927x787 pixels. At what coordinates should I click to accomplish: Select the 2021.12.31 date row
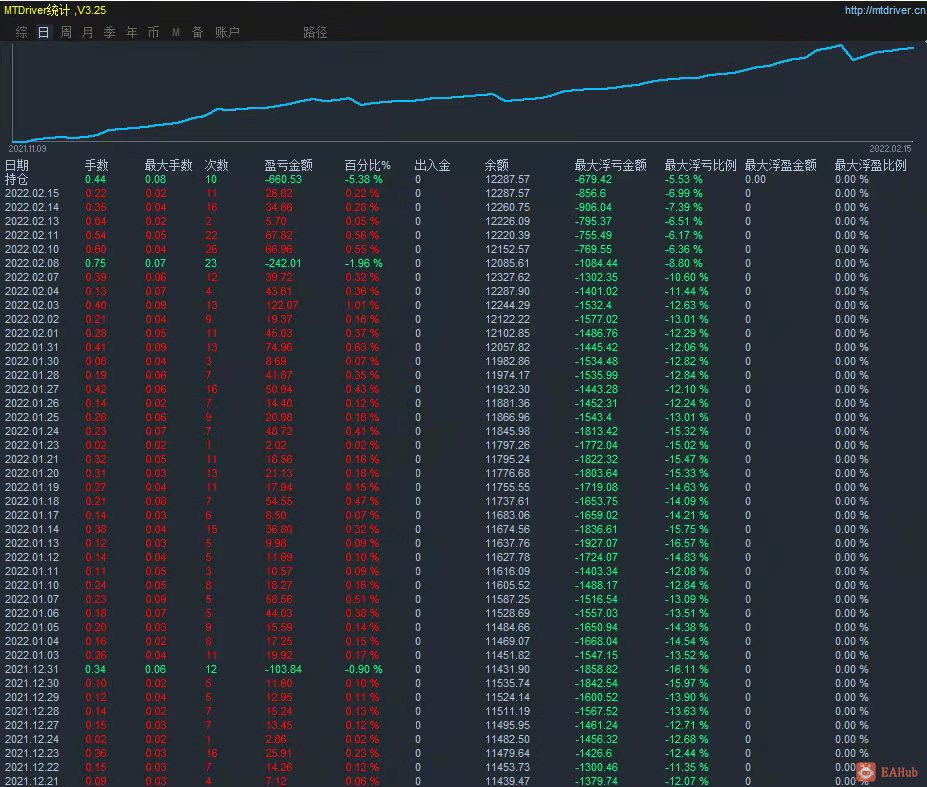pyautogui.click(x=32, y=669)
